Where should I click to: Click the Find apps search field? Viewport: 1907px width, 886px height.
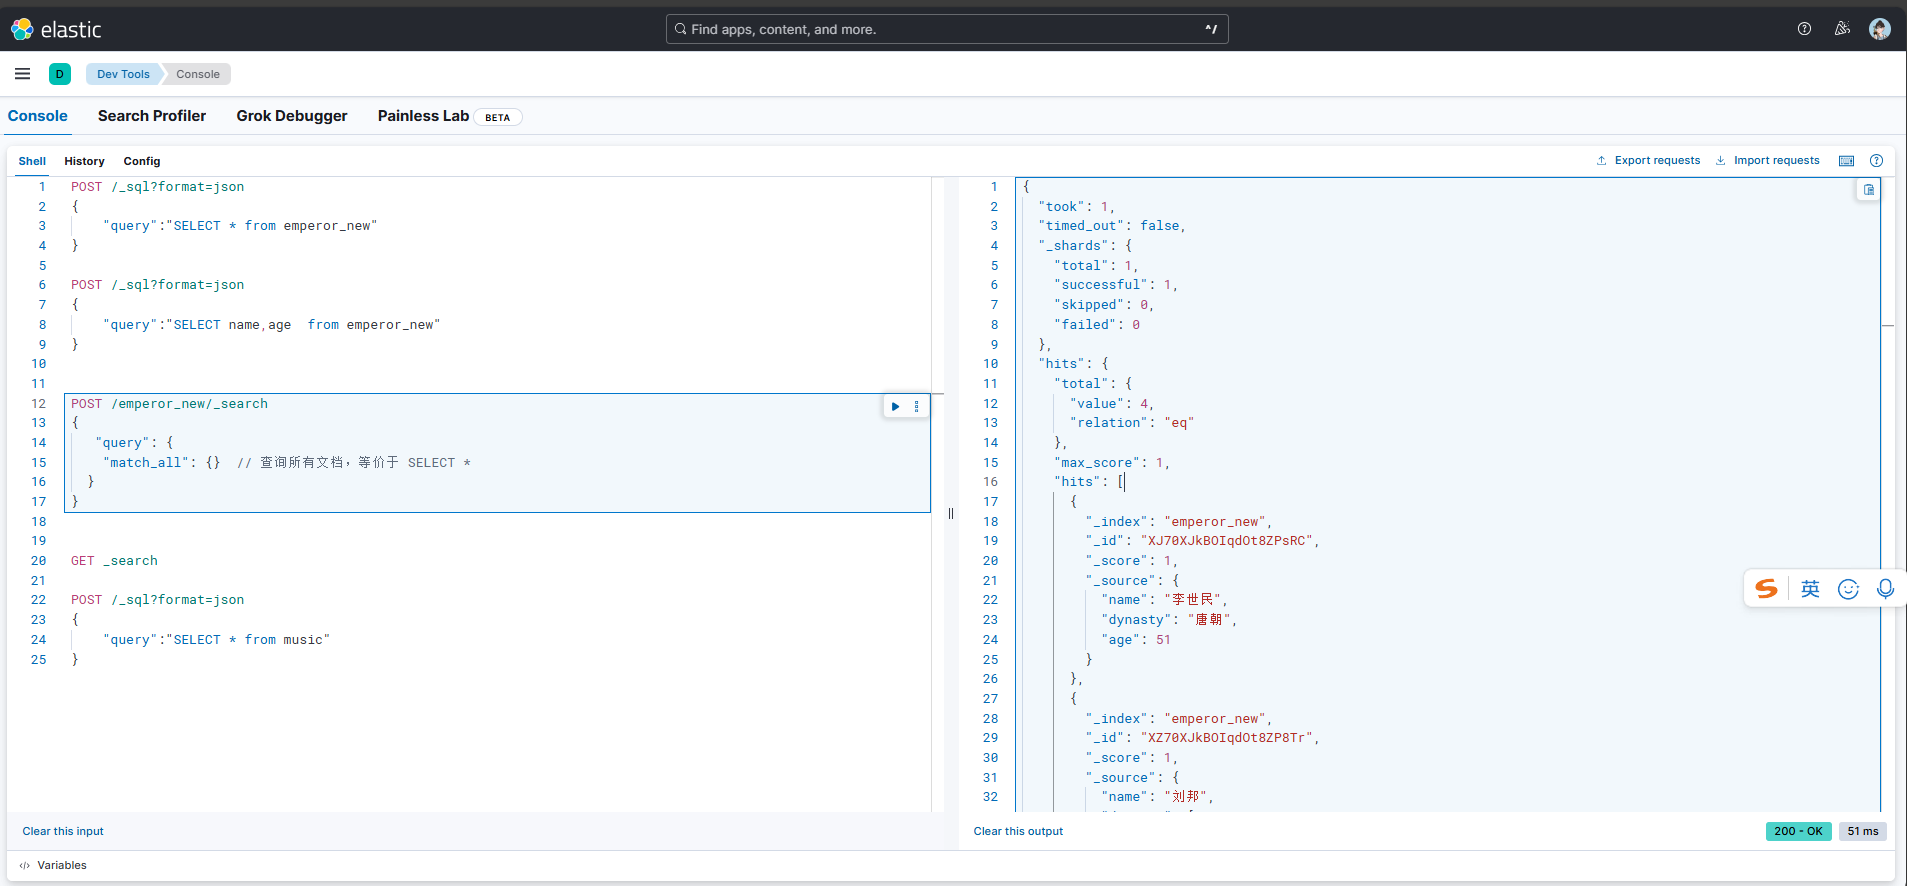pos(946,29)
